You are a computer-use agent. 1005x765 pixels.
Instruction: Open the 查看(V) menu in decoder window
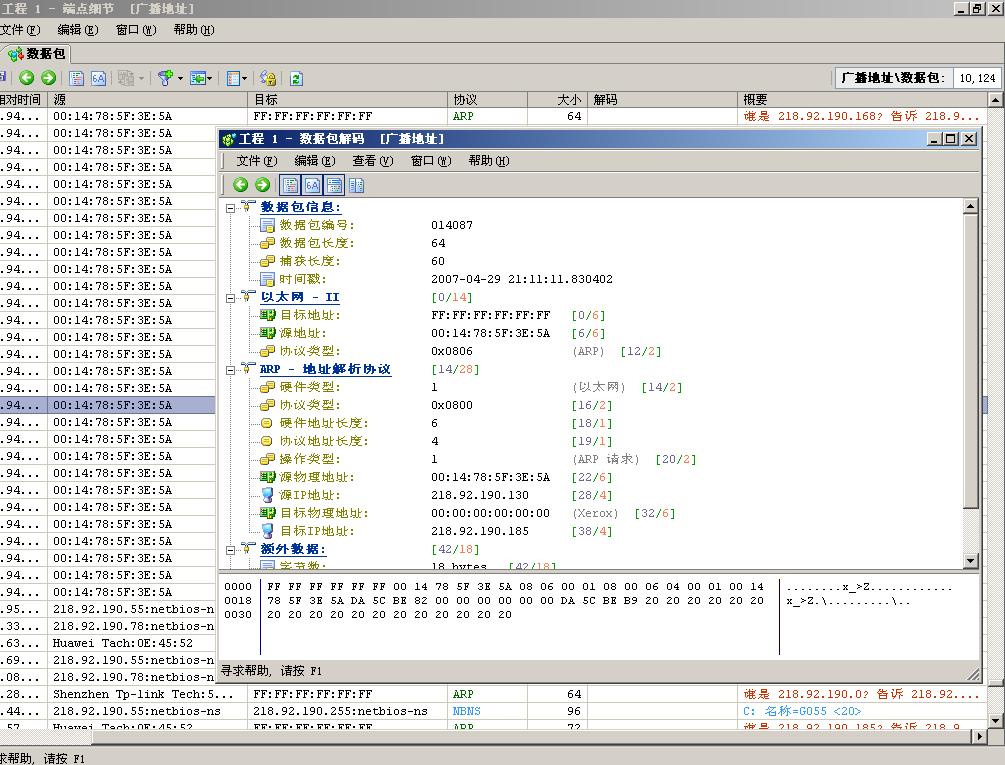(370, 160)
